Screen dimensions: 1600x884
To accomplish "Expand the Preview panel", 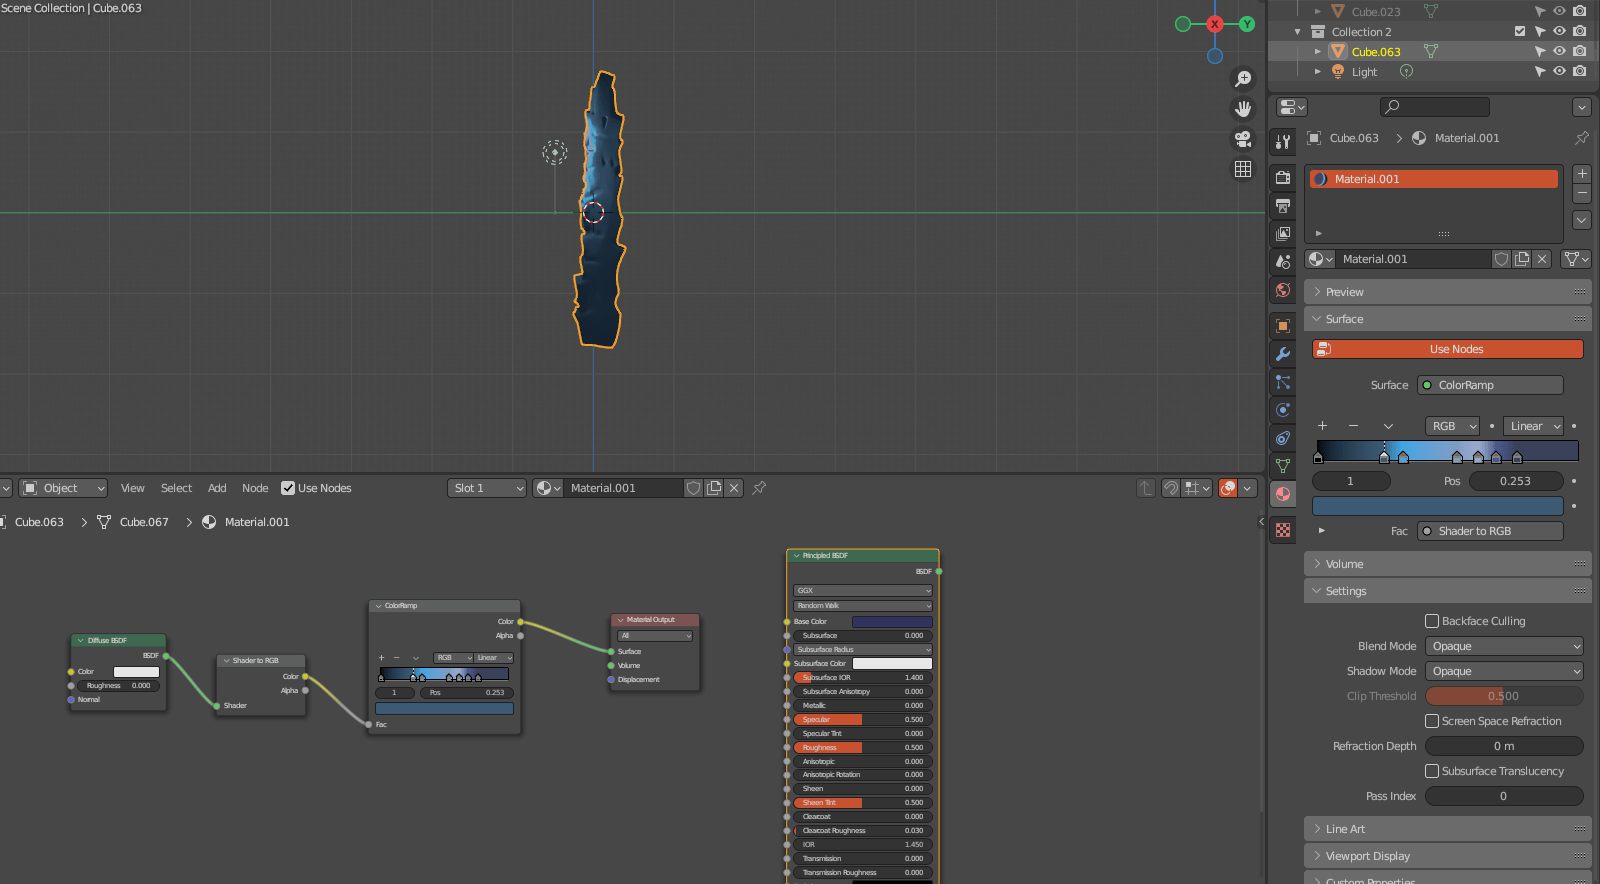I will (x=1448, y=292).
